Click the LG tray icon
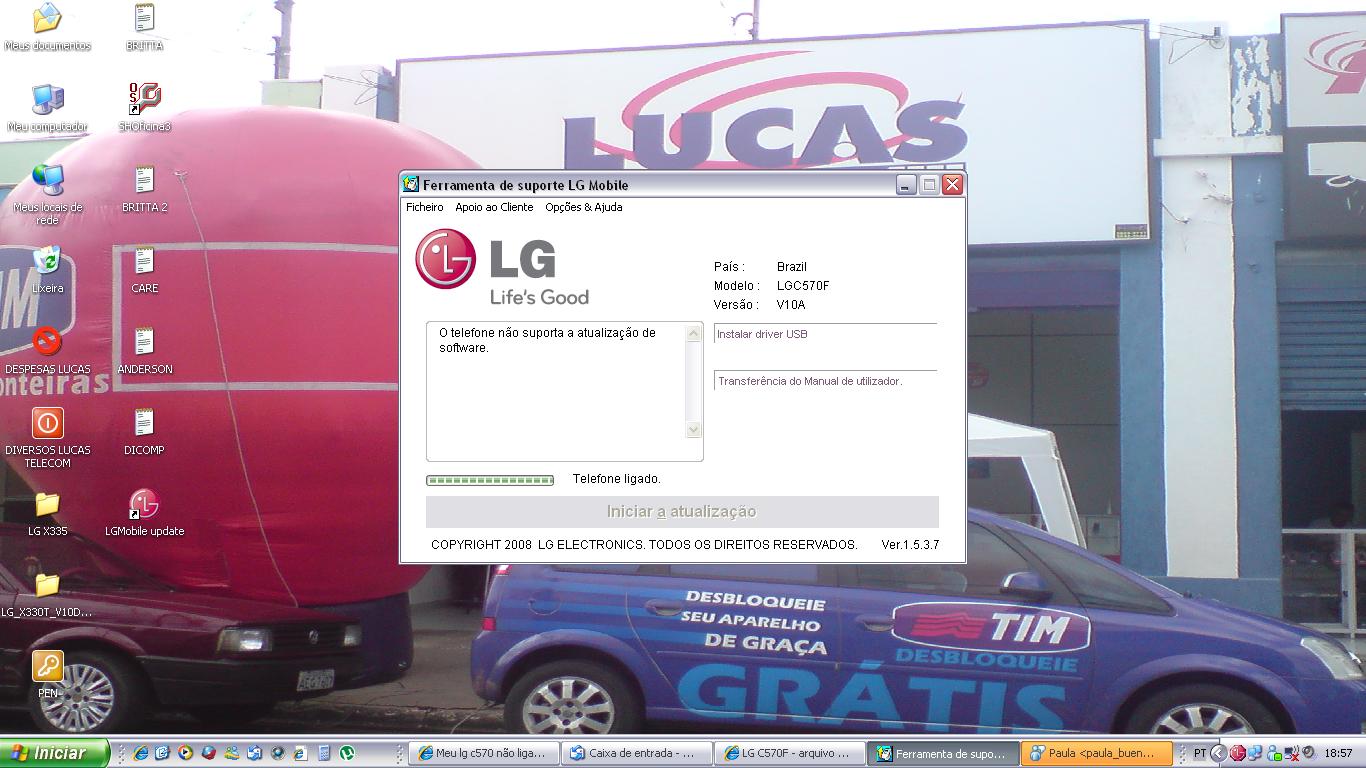The height and width of the screenshot is (768, 1366). (x=1238, y=753)
